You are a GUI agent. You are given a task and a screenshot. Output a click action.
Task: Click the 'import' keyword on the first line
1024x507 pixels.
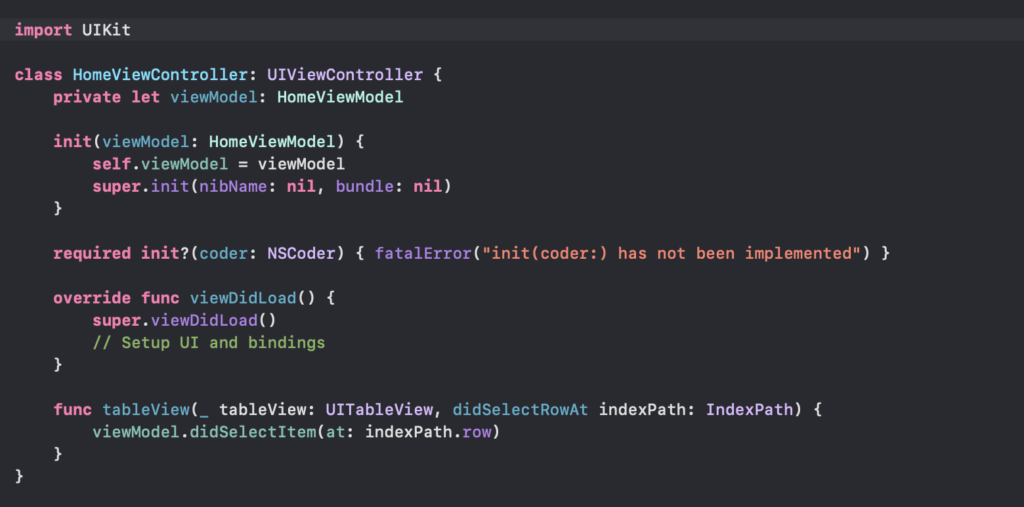pyautogui.click(x=43, y=30)
